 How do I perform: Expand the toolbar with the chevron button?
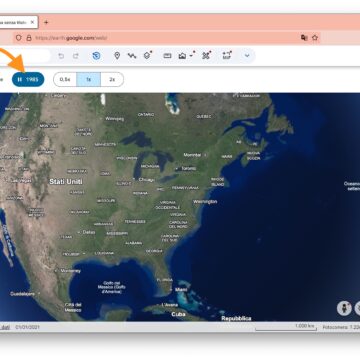tap(247, 56)
